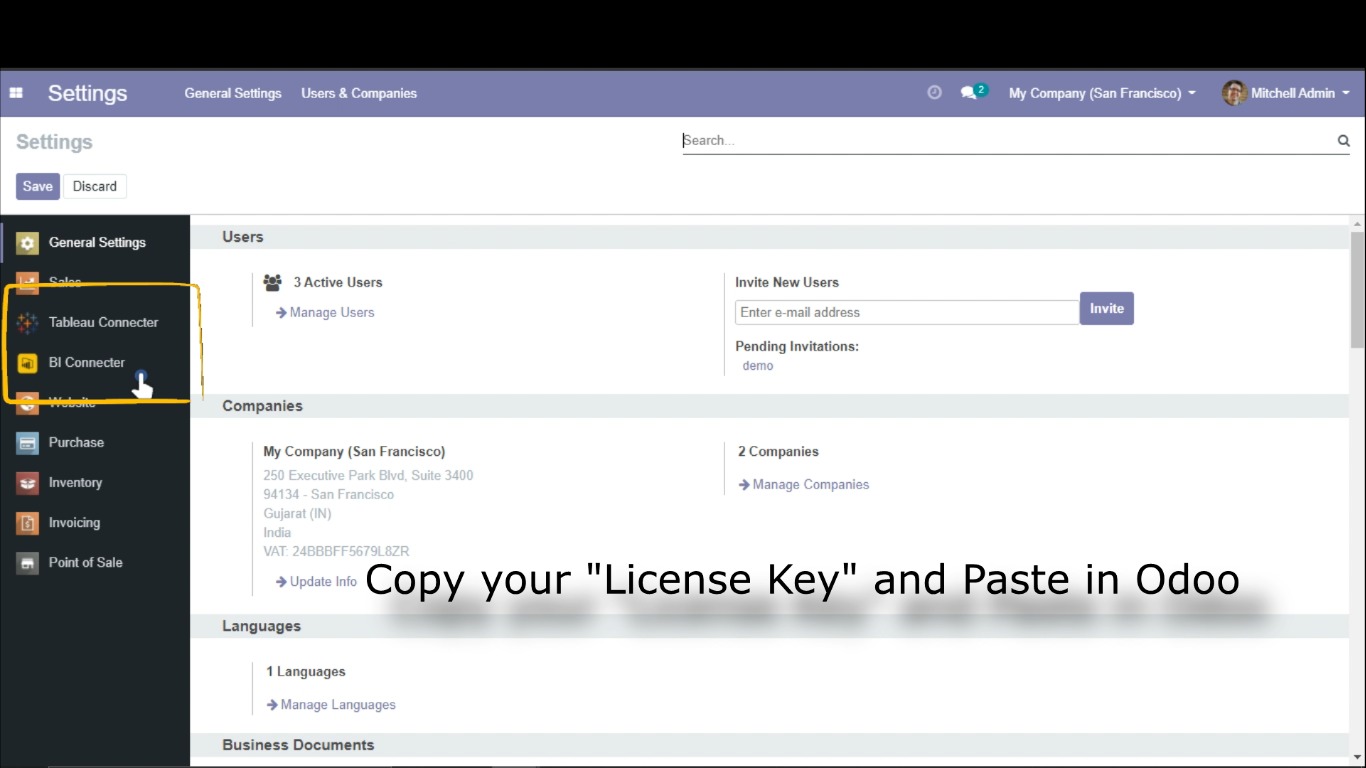Click the Invite button
Screen dimensions: 1366x768
tap(1107, 308)
